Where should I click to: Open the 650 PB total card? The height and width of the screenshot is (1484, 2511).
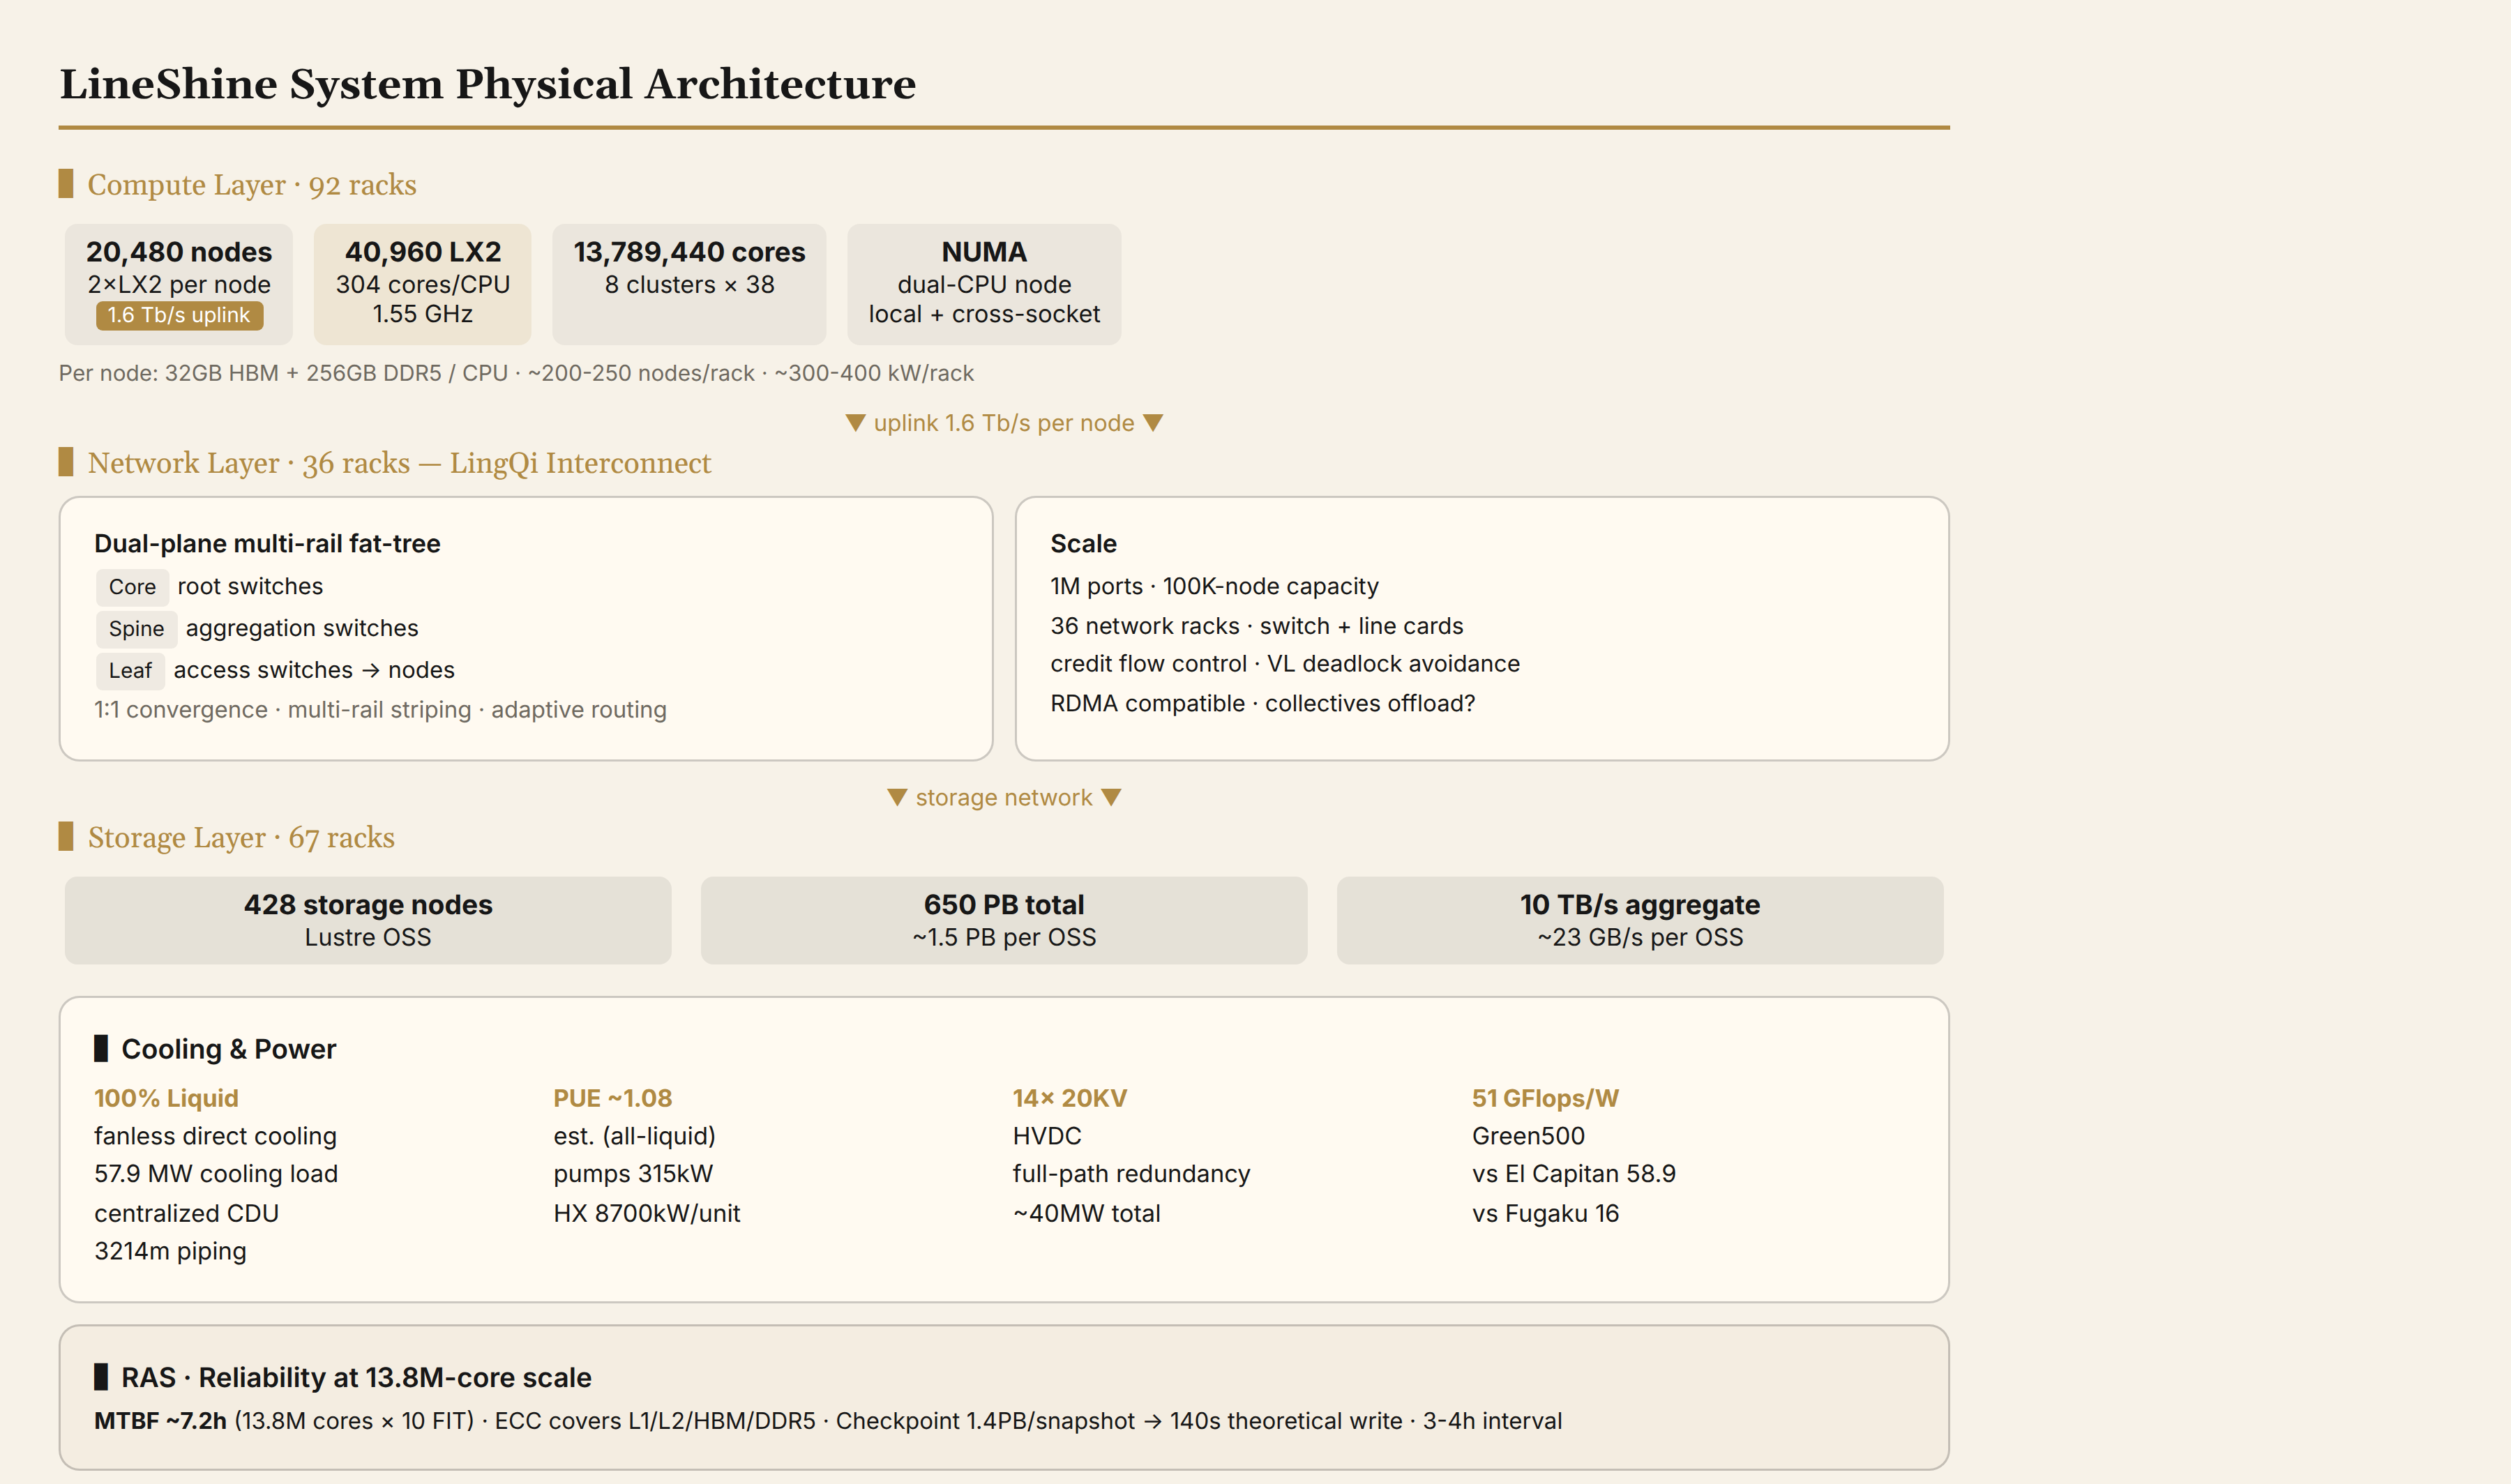1004,920
